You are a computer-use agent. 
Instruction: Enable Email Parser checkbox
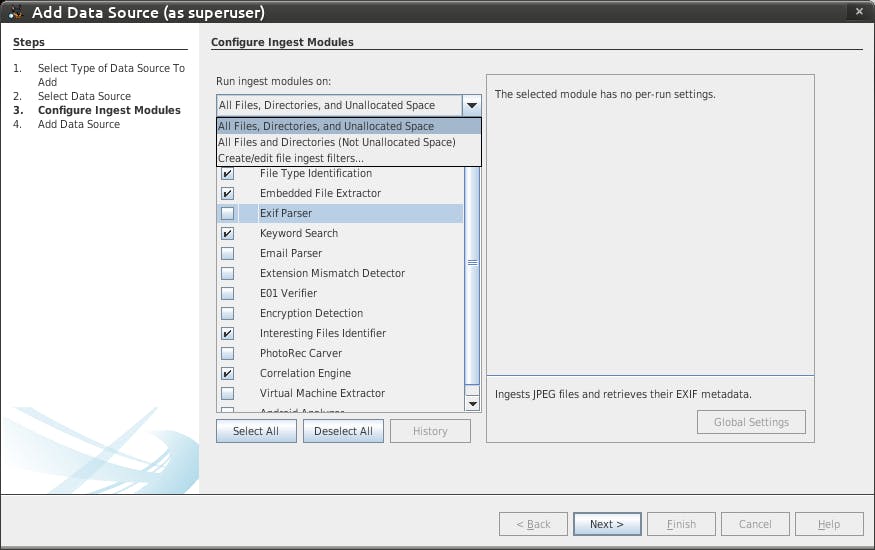[227, 254]
